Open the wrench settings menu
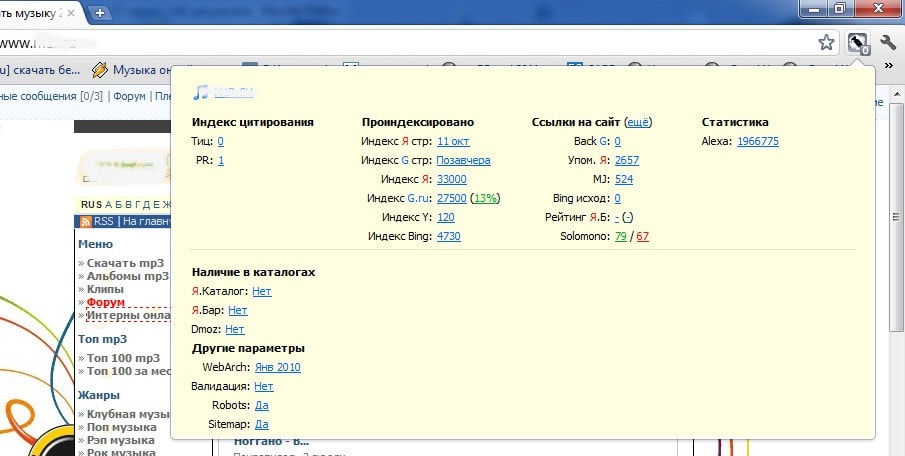The image size is (905, 456). coord(887,42)
